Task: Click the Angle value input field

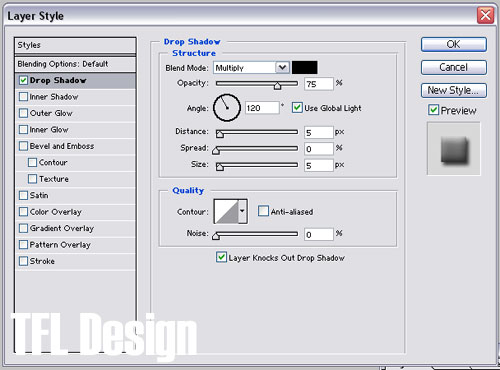Action: [x=262, y=108]
